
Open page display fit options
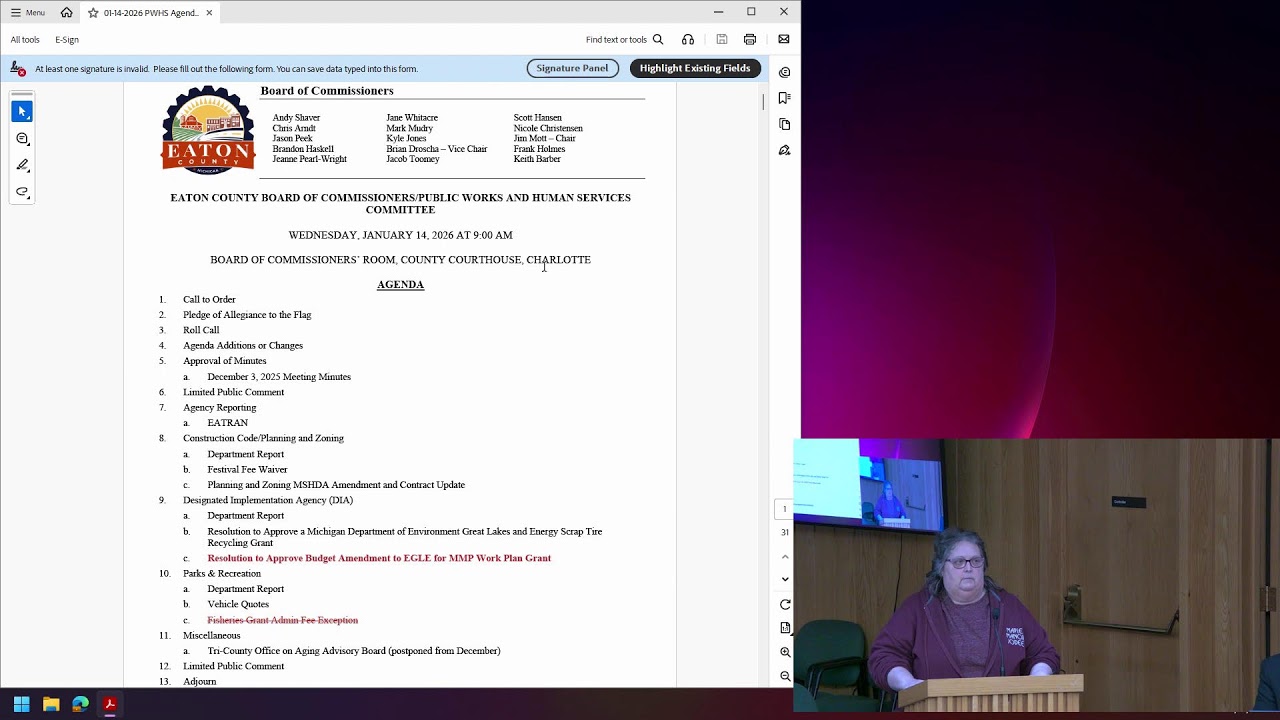tap(785, 628)
